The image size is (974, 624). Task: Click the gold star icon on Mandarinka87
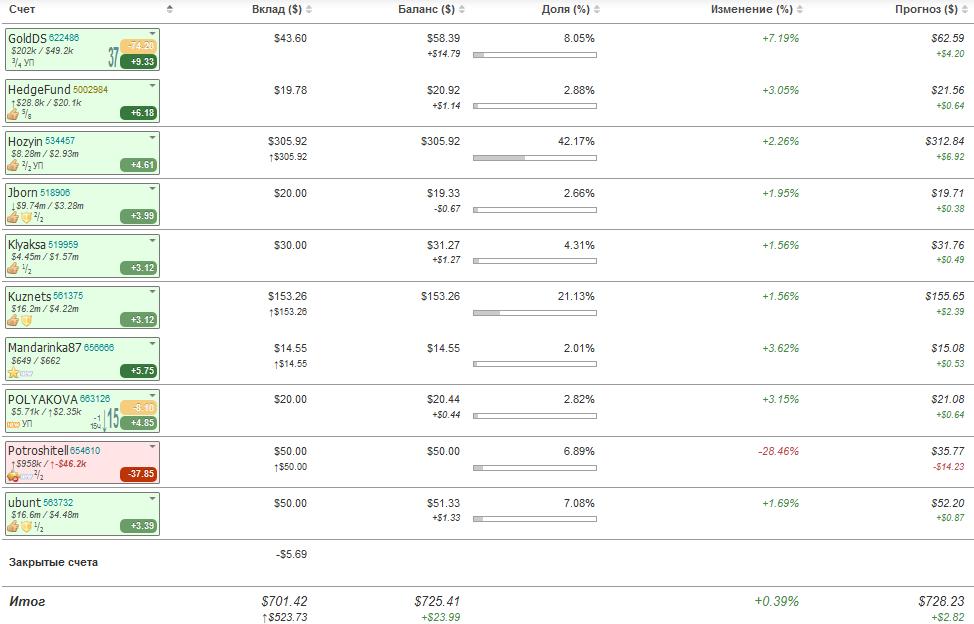(x=13, y=373)
